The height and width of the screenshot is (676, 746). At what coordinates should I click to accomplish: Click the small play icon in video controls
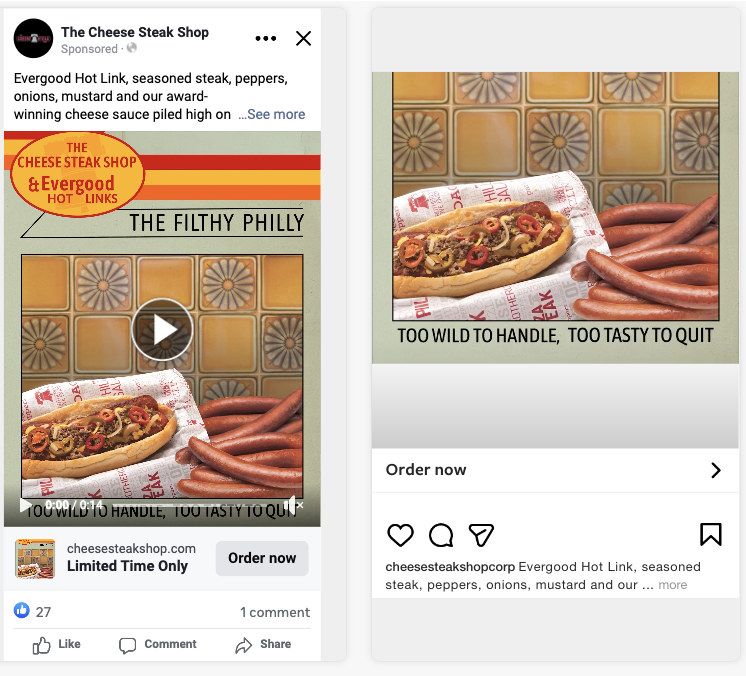[x=26, y=505]
